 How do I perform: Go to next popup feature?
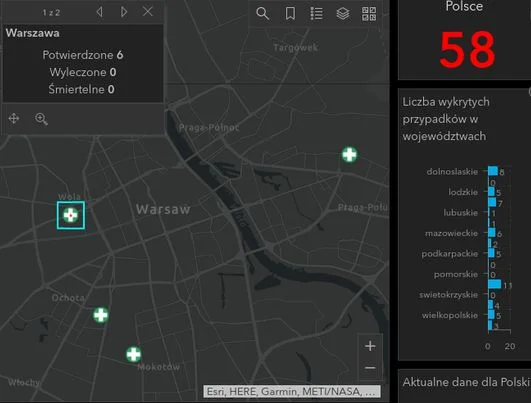124,12
